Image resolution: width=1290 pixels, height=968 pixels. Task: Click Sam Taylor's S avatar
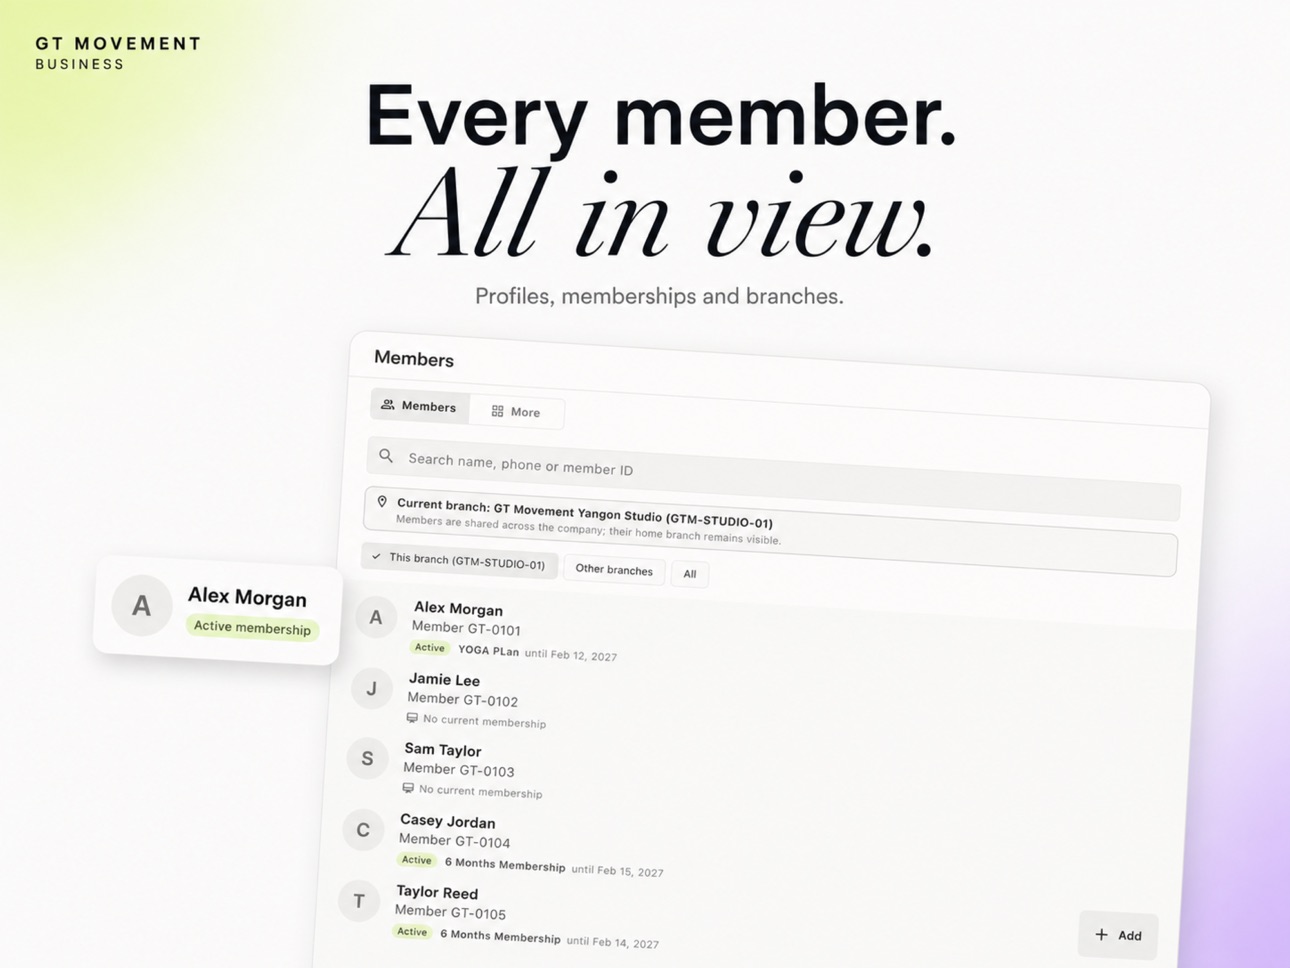pos(367,758)
